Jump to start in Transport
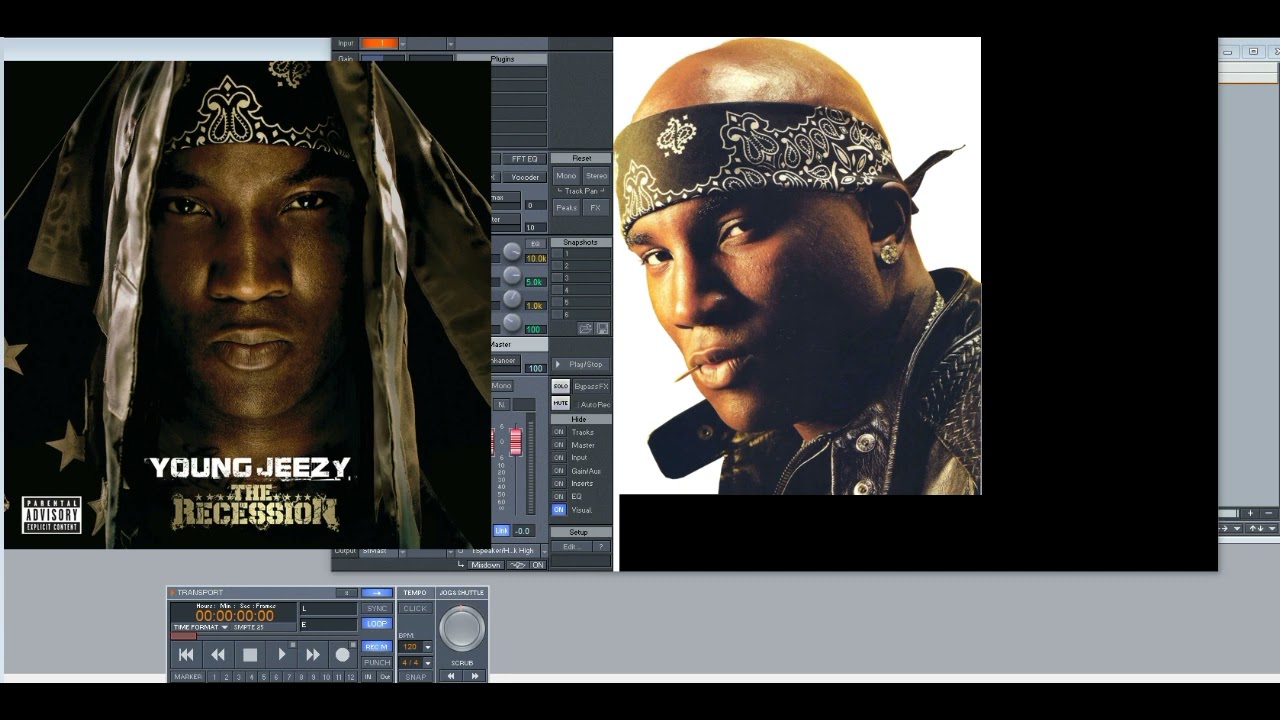This screenshot has width=1280, height=720. [x=186, y=655]
